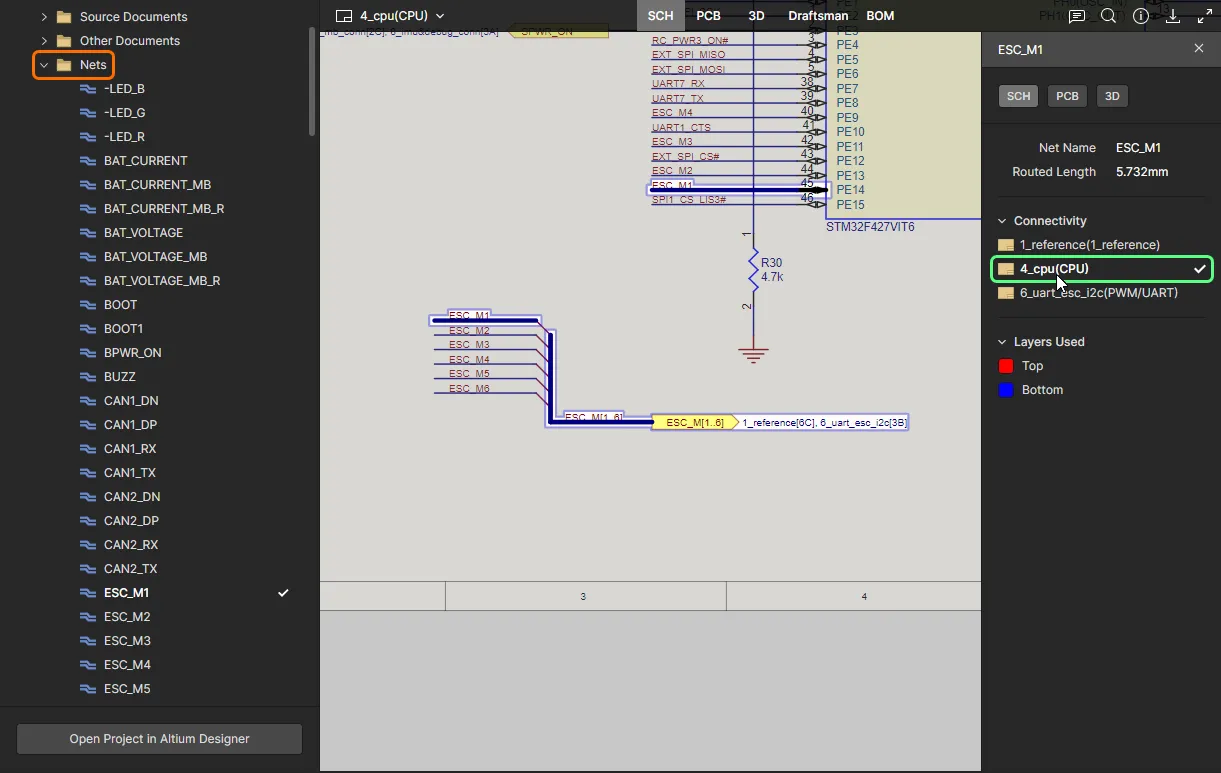Click the 1_reference document icon under Connectivity

1006,245
